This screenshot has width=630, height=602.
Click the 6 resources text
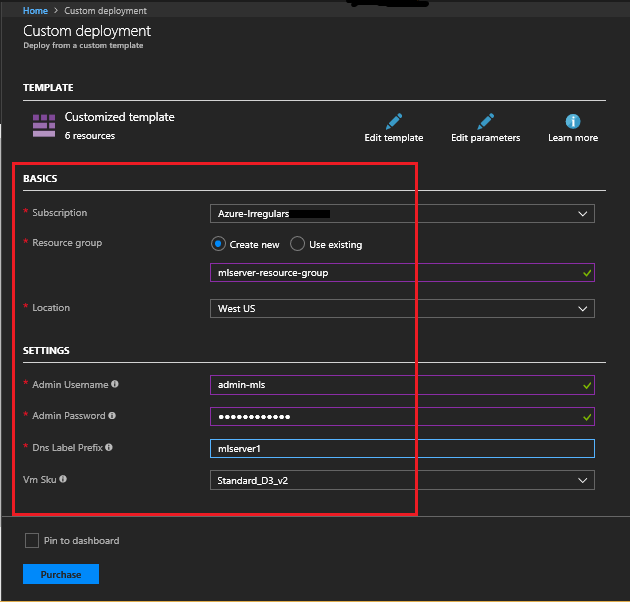point(90,136)
